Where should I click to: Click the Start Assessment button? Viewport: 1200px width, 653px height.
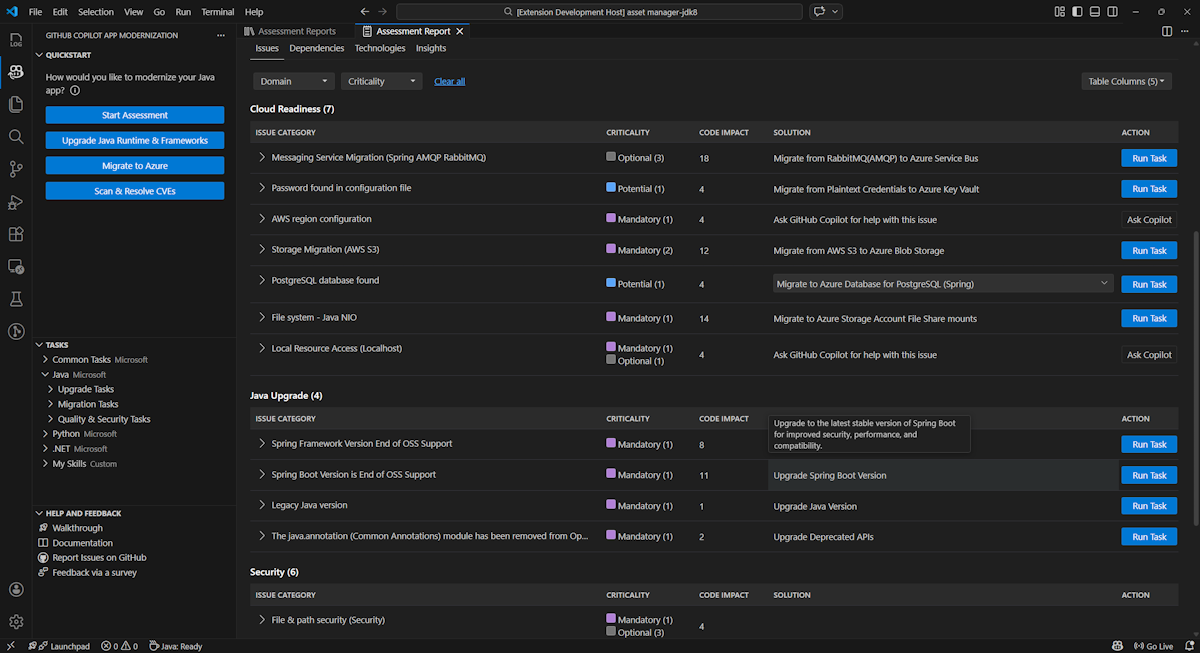135,115
